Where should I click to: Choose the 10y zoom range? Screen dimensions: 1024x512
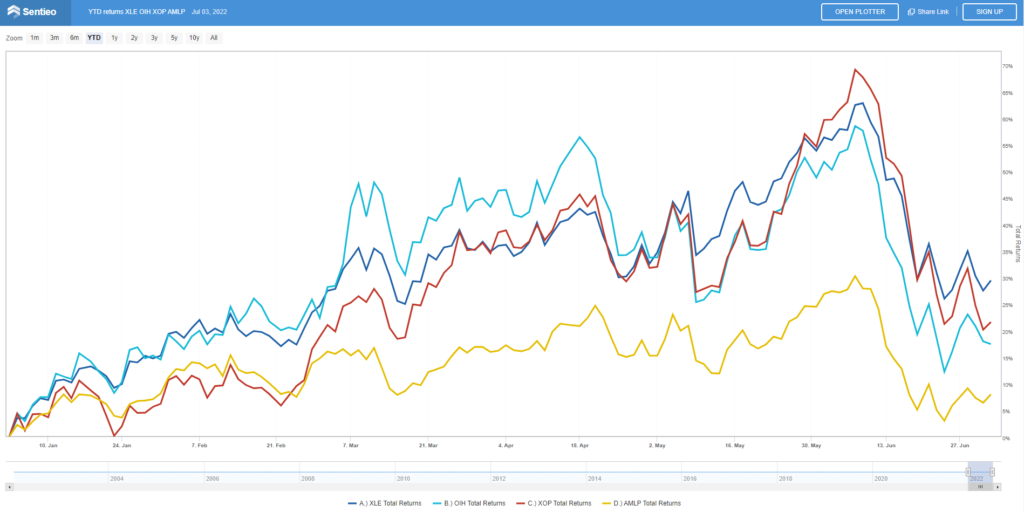(x=194, y=38)
